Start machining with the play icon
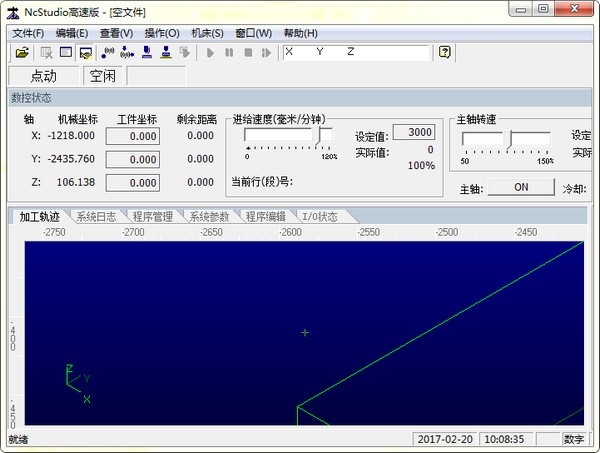 tap(210, 53)
